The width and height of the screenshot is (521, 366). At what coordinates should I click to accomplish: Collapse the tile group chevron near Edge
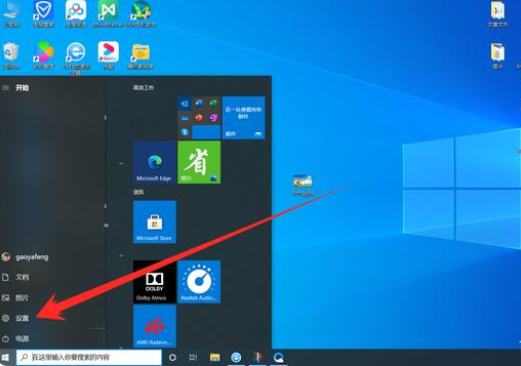[121, 163]
